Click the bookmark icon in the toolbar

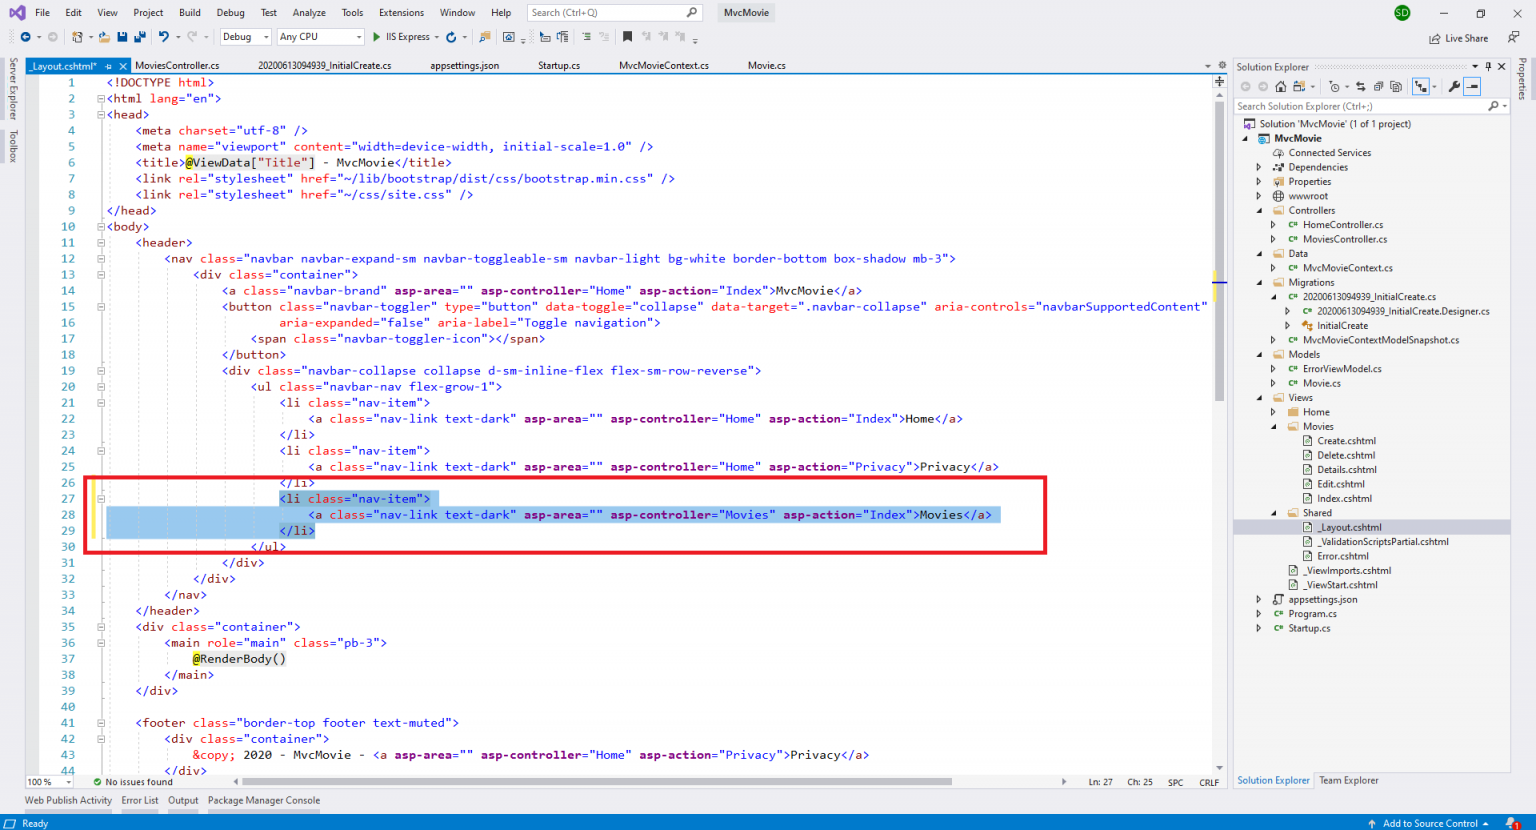pos(627,37)
